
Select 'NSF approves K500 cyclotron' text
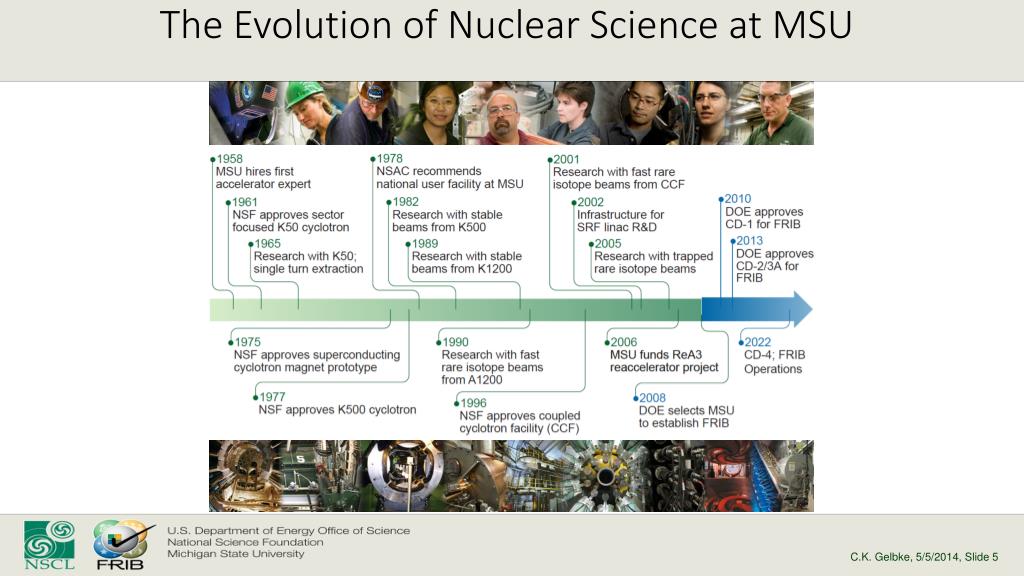(x=337, y=410)
